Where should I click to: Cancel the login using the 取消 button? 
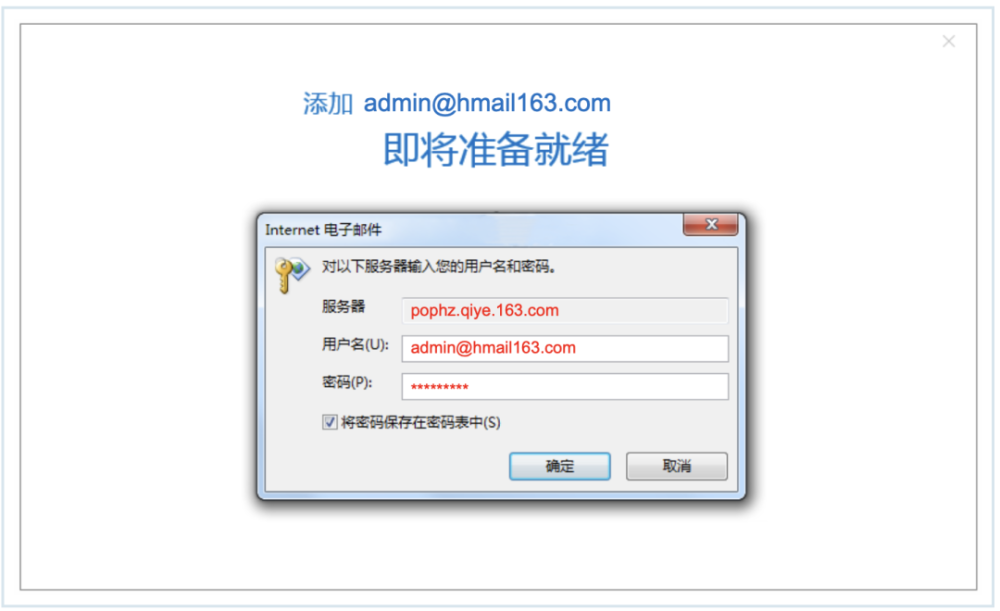point(677,466)
